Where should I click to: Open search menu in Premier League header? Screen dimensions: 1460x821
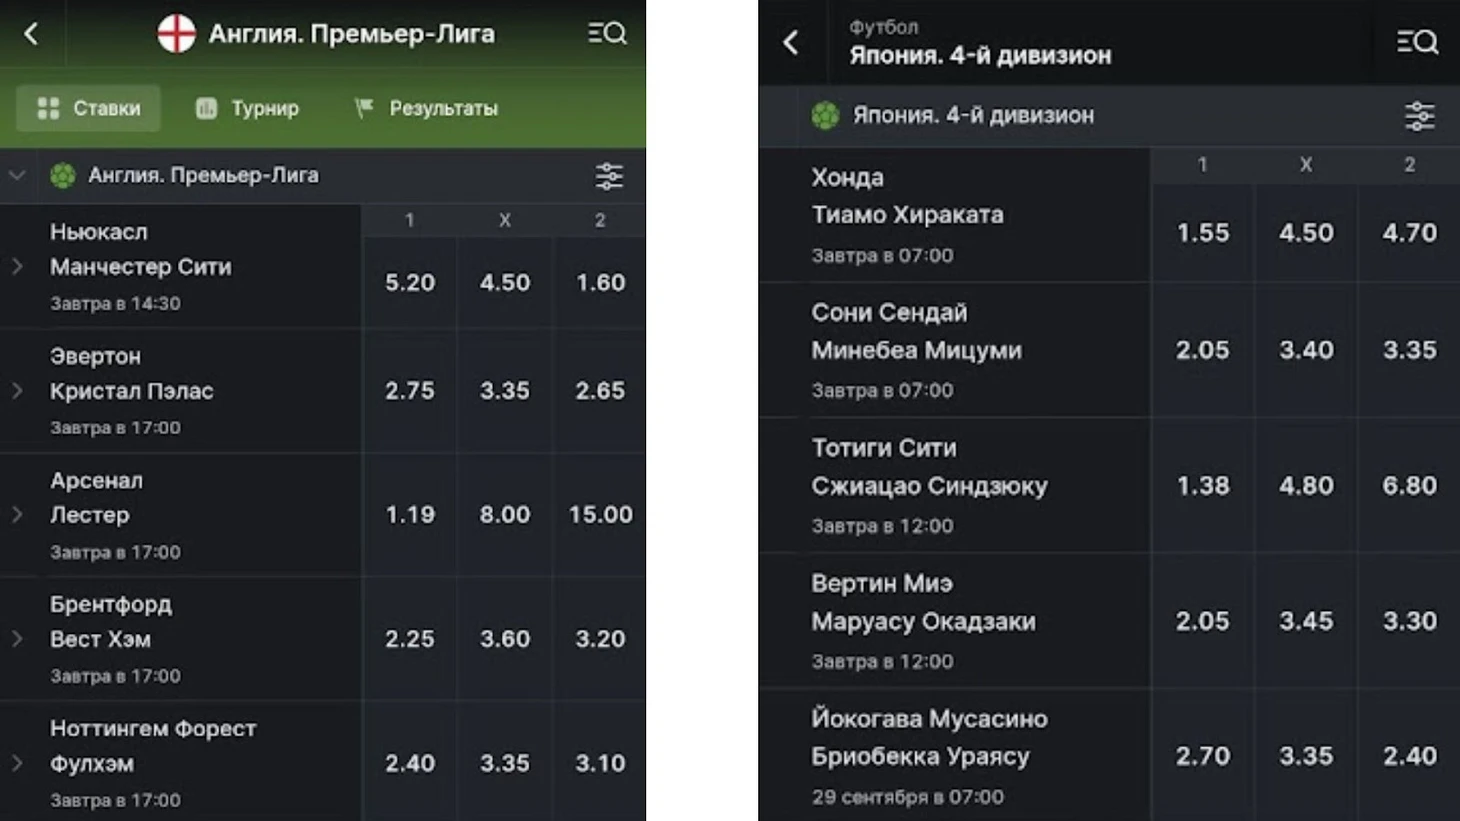click(607, 33)
